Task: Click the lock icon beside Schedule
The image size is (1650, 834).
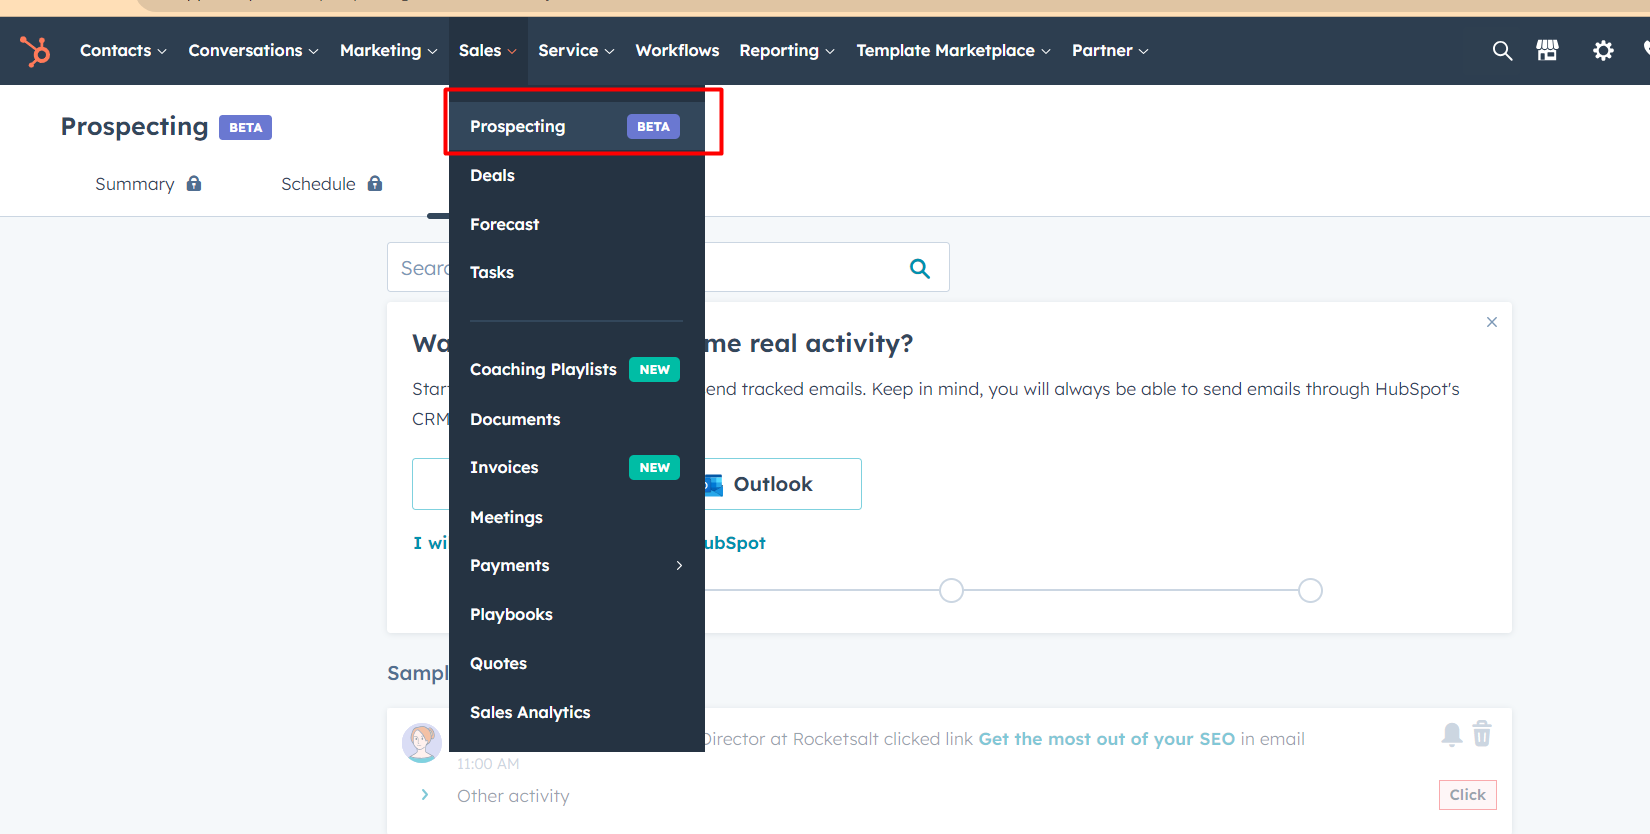Action: [x=375, y=183]
